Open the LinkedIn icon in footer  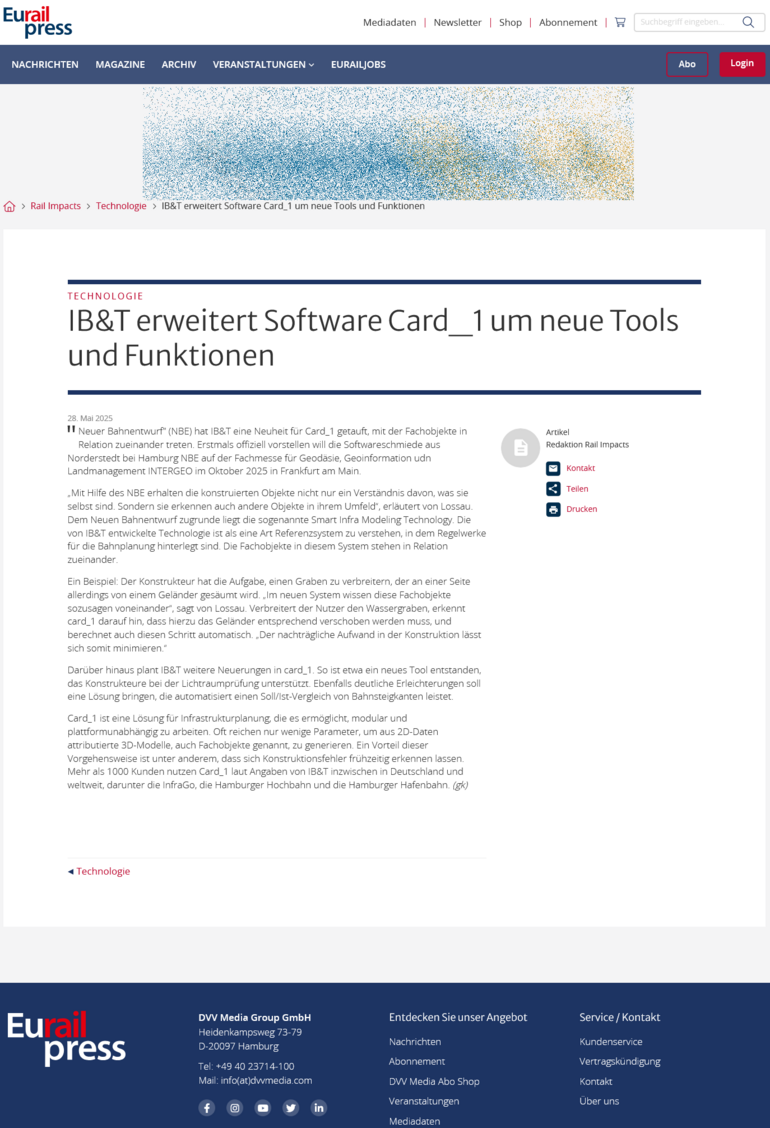click(x=319, y=1108)
